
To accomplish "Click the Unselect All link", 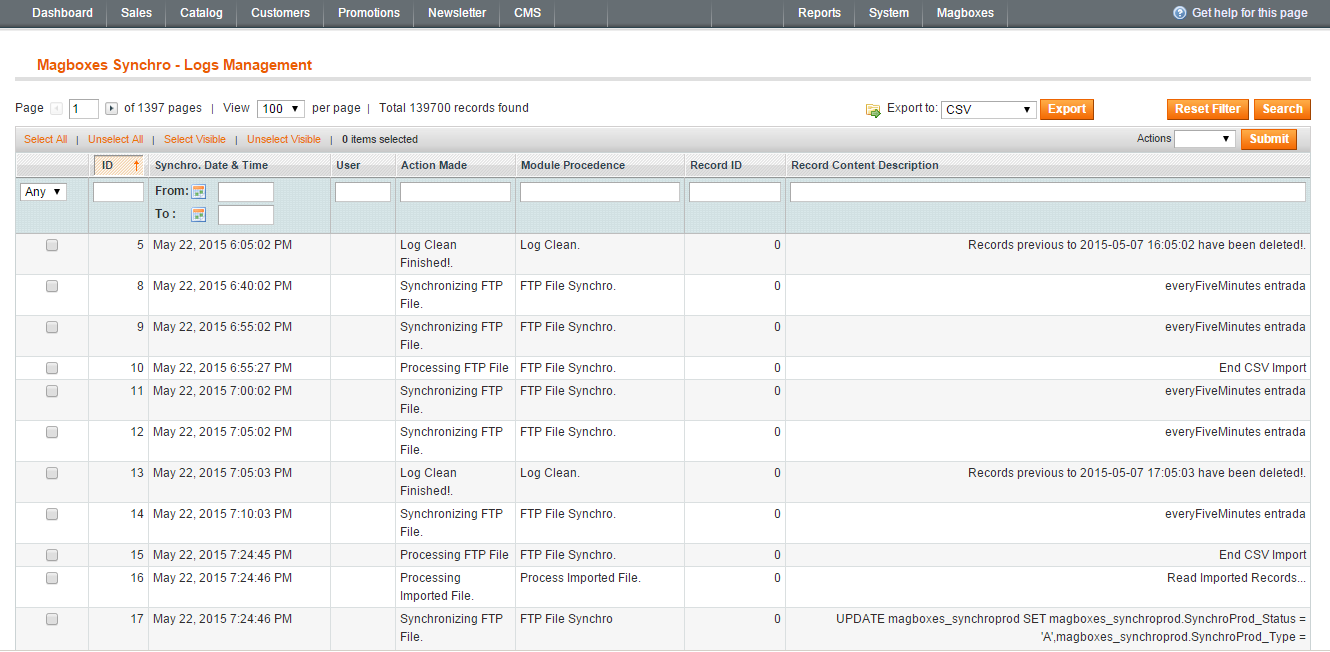I will click(116, 140).
